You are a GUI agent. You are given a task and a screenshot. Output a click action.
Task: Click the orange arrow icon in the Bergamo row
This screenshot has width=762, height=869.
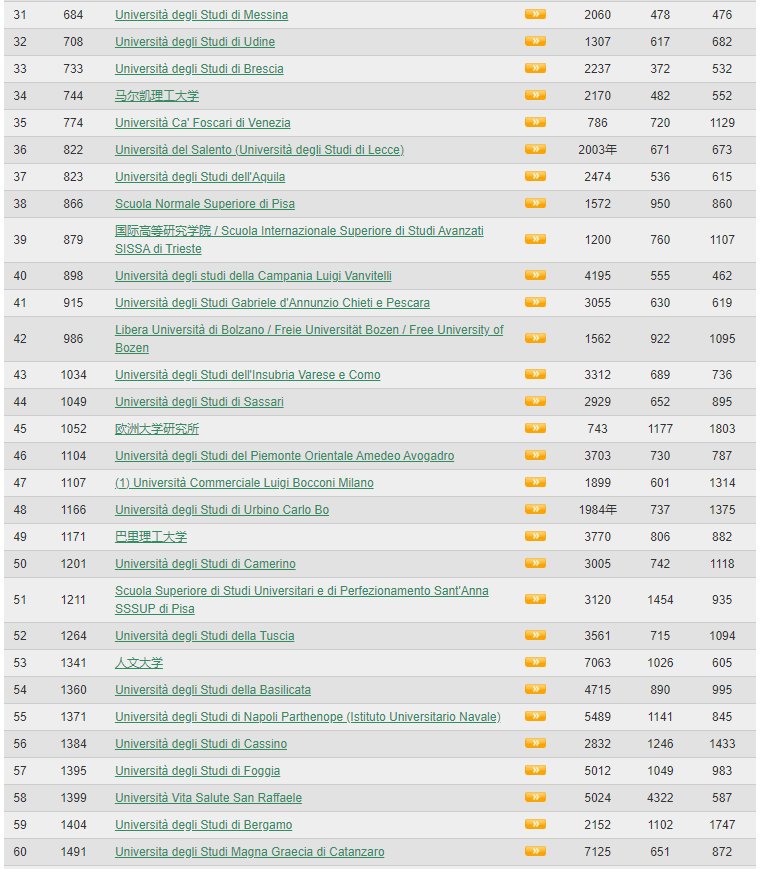click(535, 824)
